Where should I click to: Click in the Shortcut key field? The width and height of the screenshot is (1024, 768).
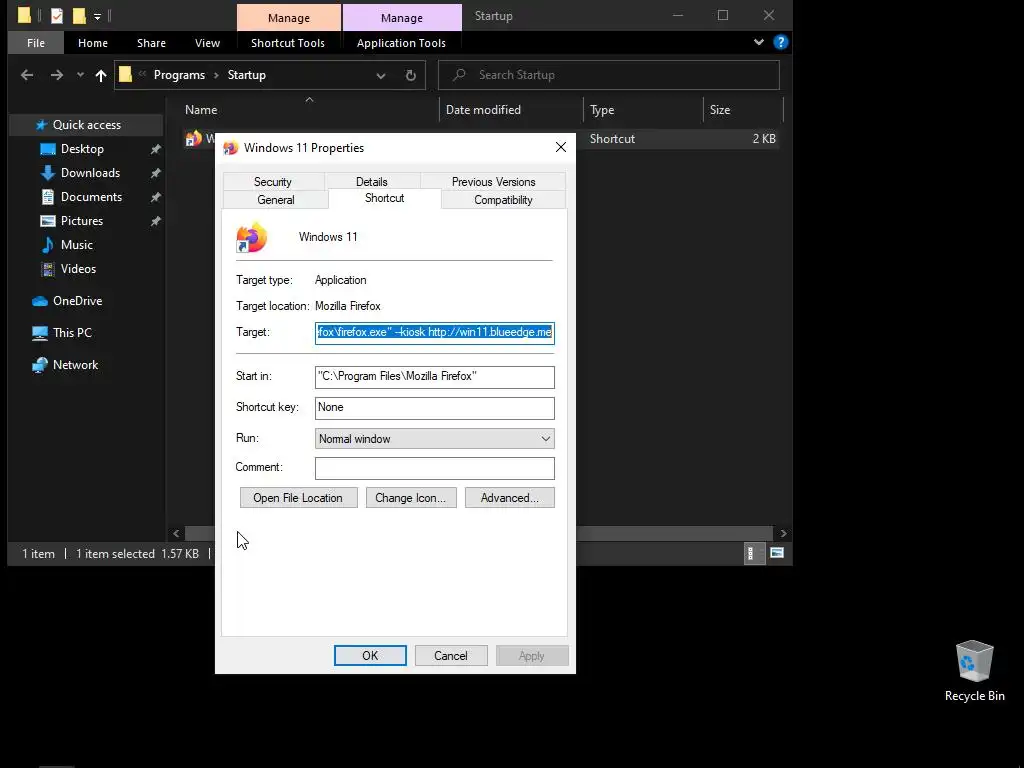[x=434, y=408]
